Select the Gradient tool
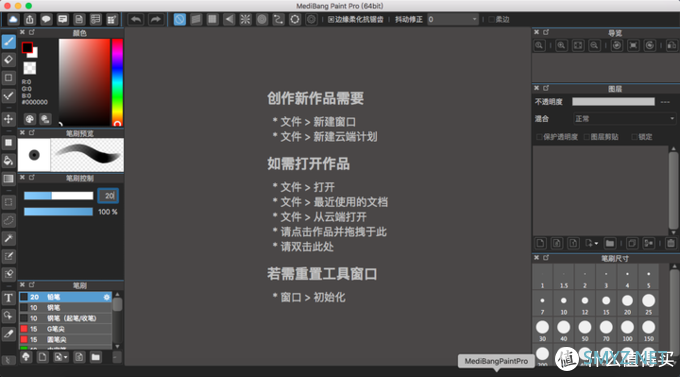Image resolution: width=680 pixels, height=377 pixels. tap(9, 179)
